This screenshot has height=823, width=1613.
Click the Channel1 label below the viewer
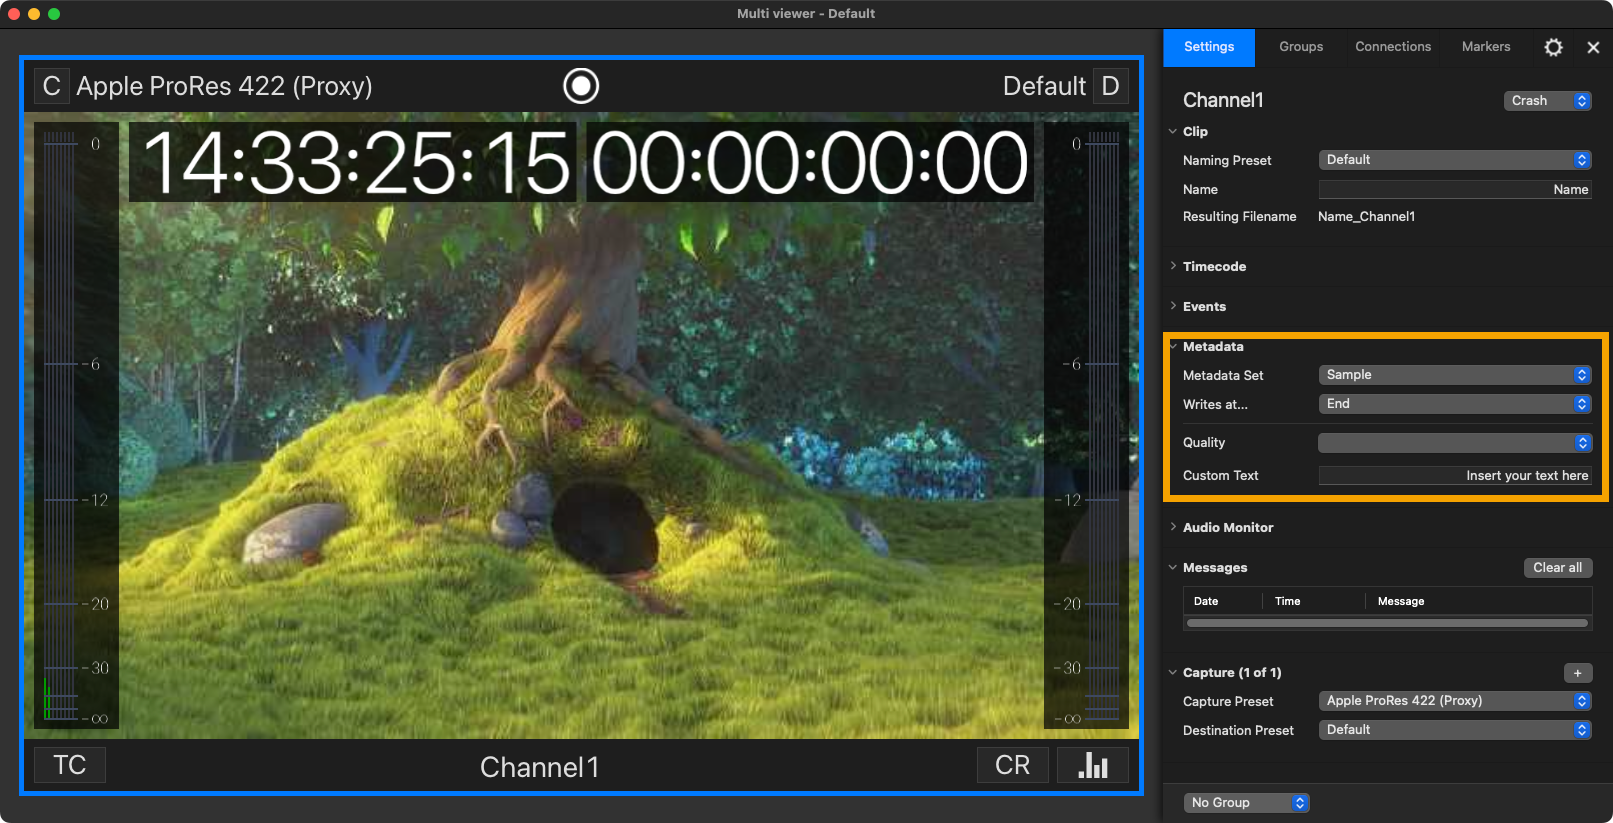coord(540,767)
